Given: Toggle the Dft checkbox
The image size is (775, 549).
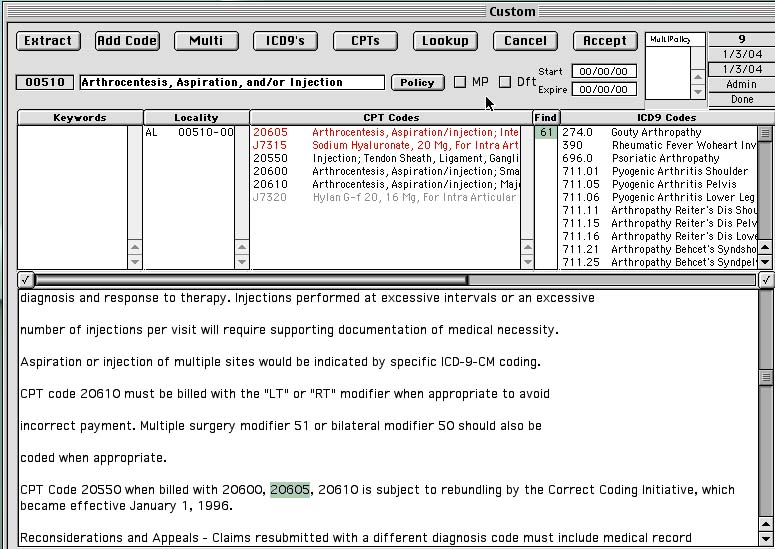Looking at the screenshot, I should [505, 82].
